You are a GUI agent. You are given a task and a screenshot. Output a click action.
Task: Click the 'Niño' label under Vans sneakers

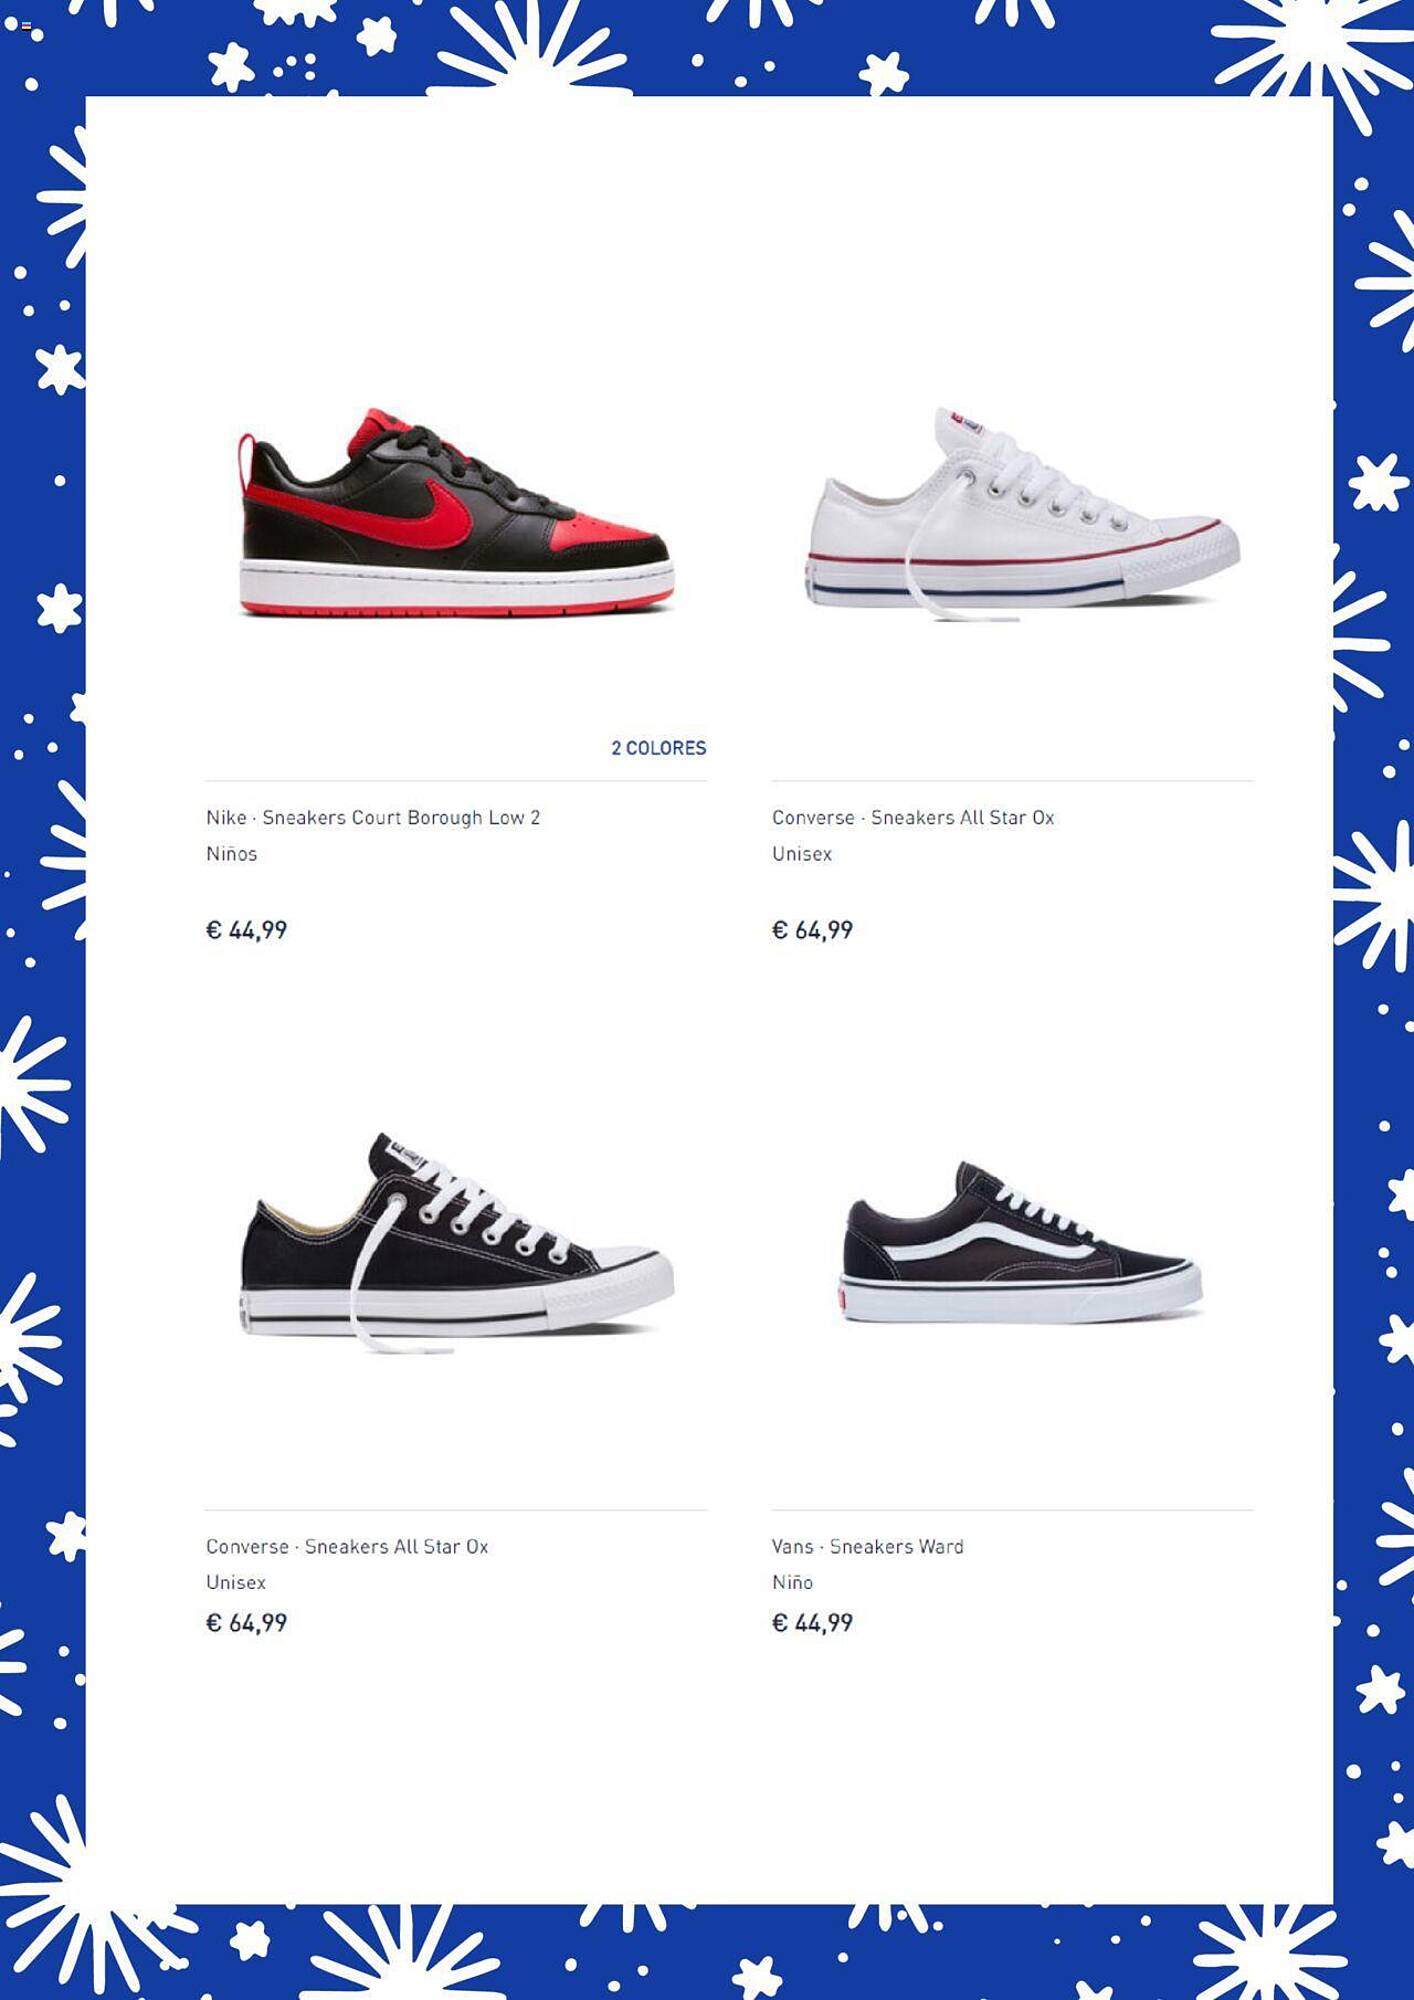pos(793,1583)
